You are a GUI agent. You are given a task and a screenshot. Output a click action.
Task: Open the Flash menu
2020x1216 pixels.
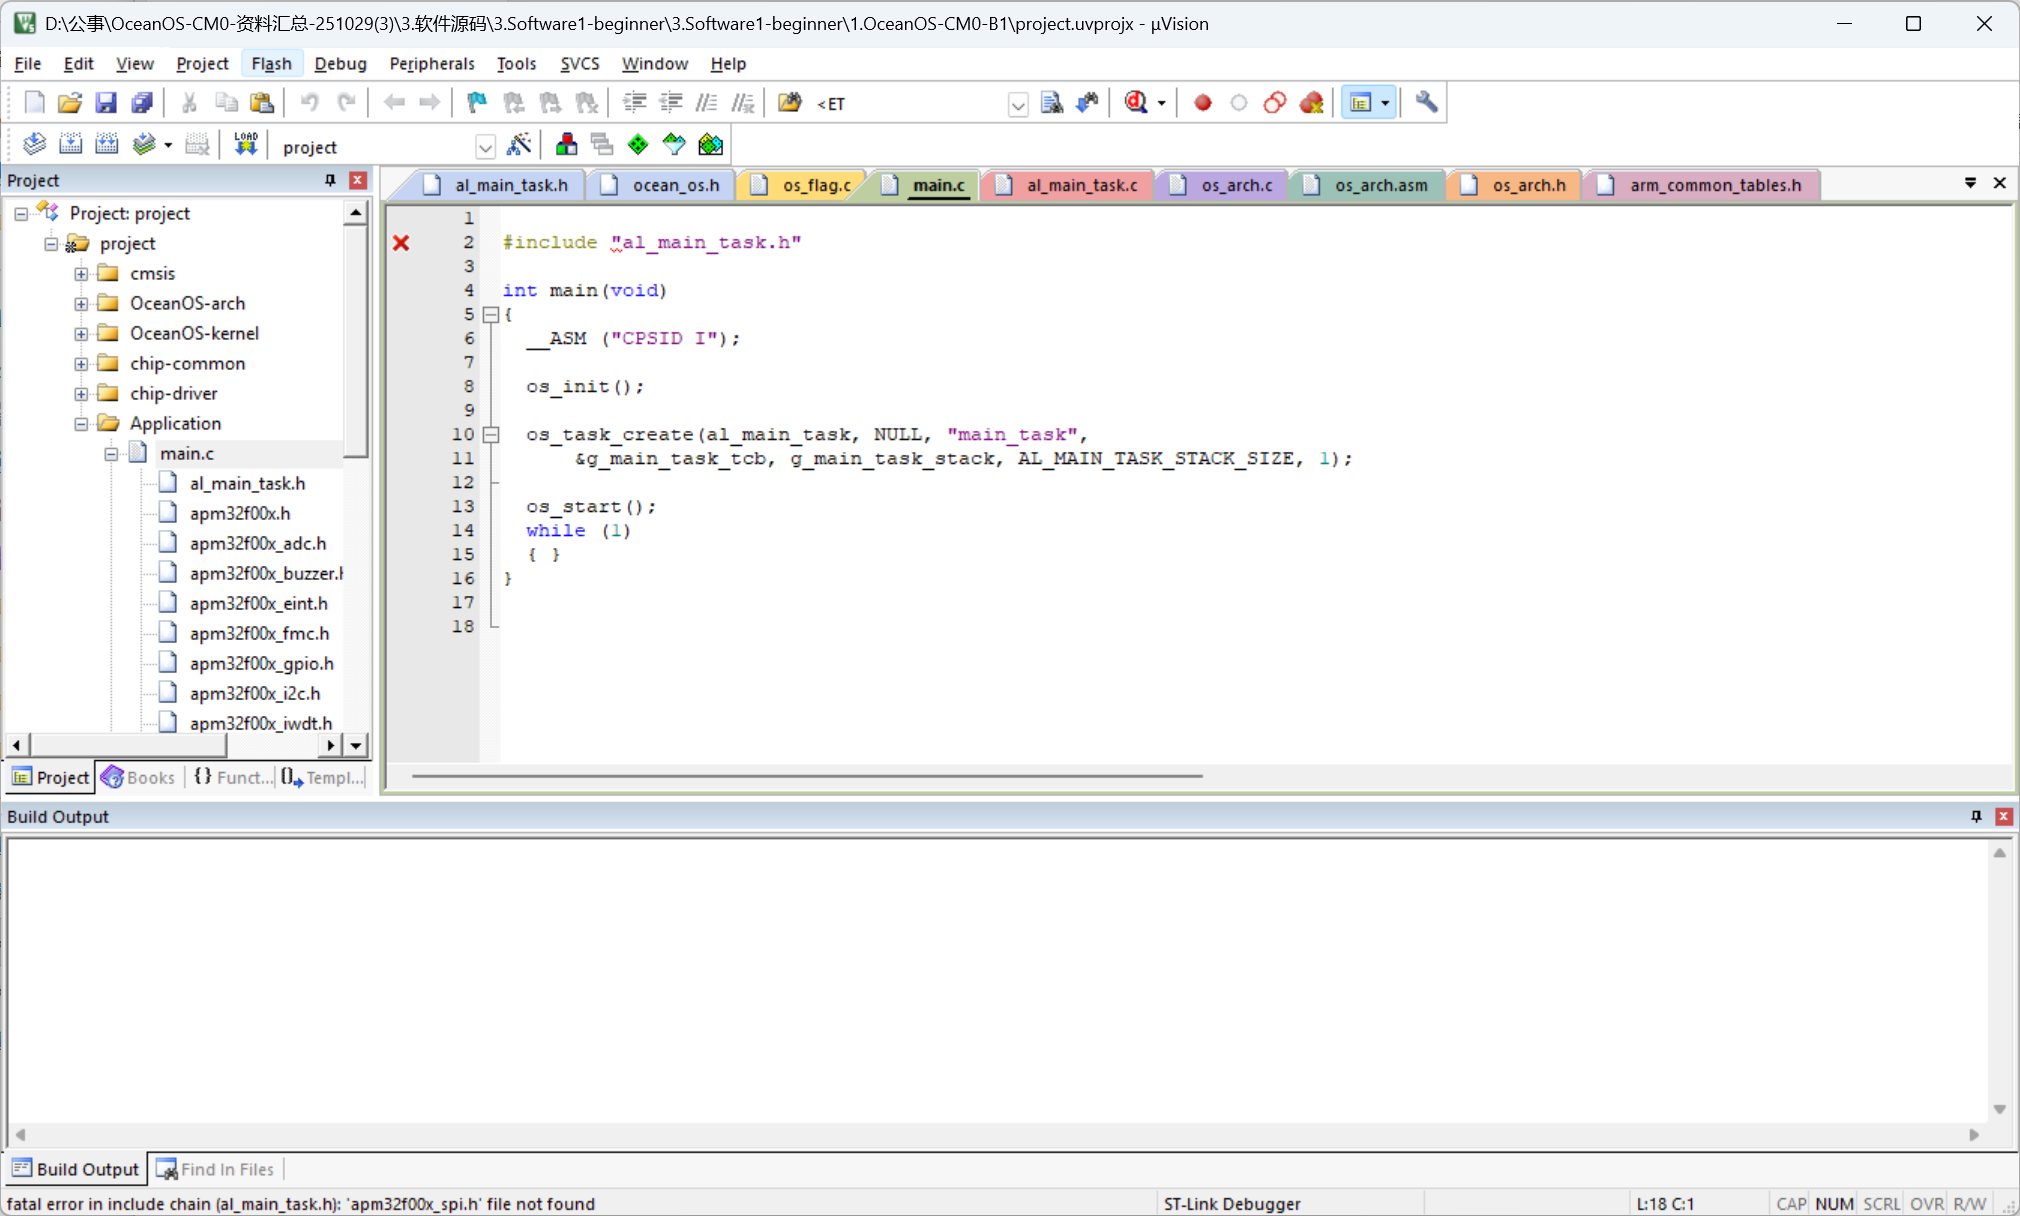271,63
